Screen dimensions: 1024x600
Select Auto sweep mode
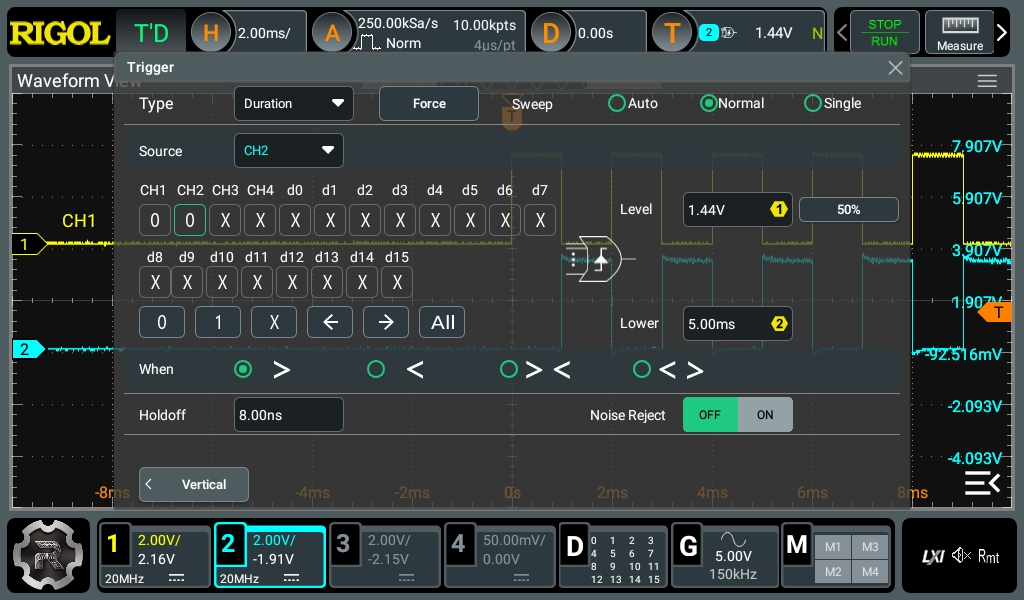(x=617, y=103)
